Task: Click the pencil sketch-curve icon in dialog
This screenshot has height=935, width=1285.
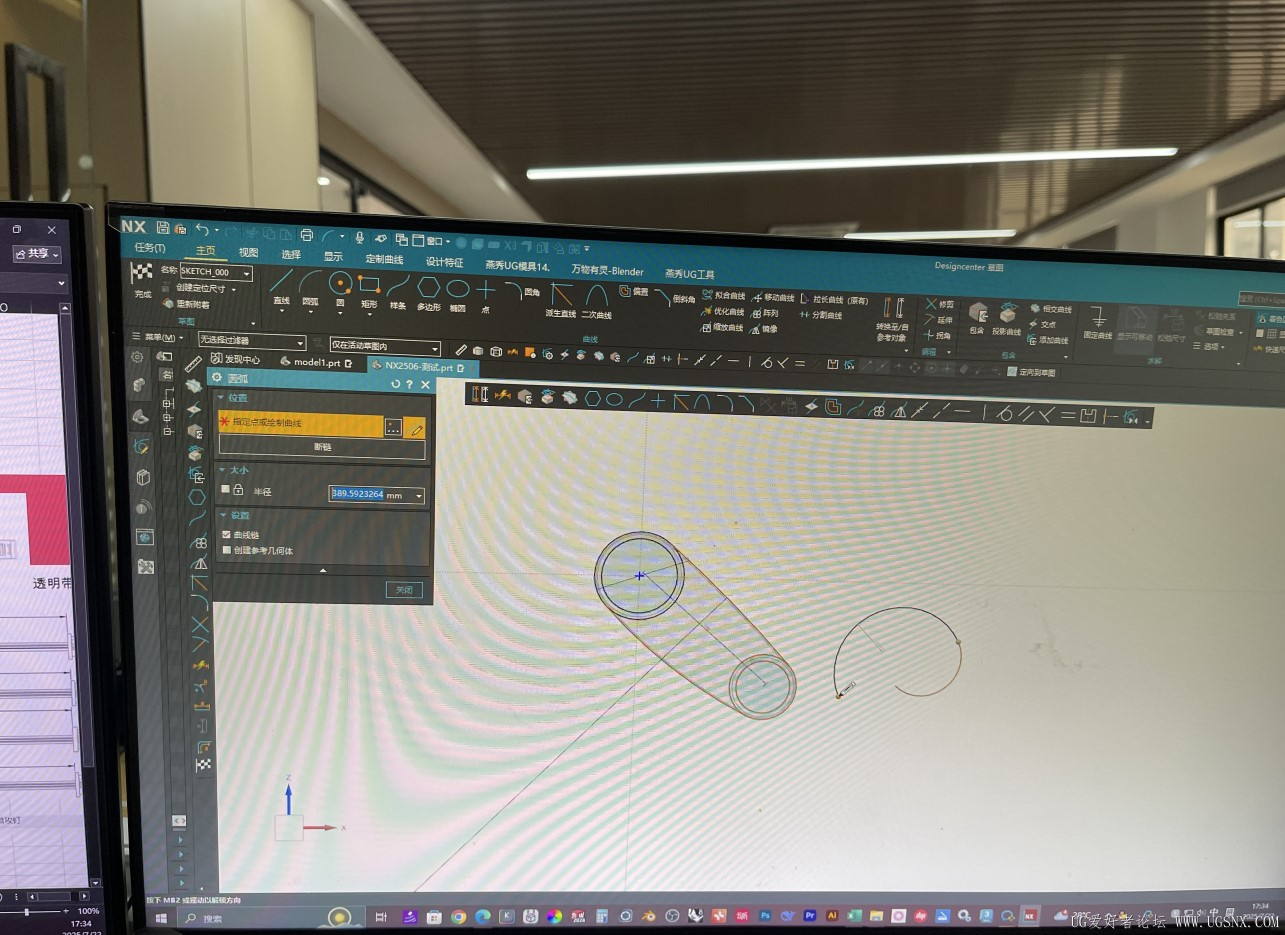Action: (x=417, y=428)
